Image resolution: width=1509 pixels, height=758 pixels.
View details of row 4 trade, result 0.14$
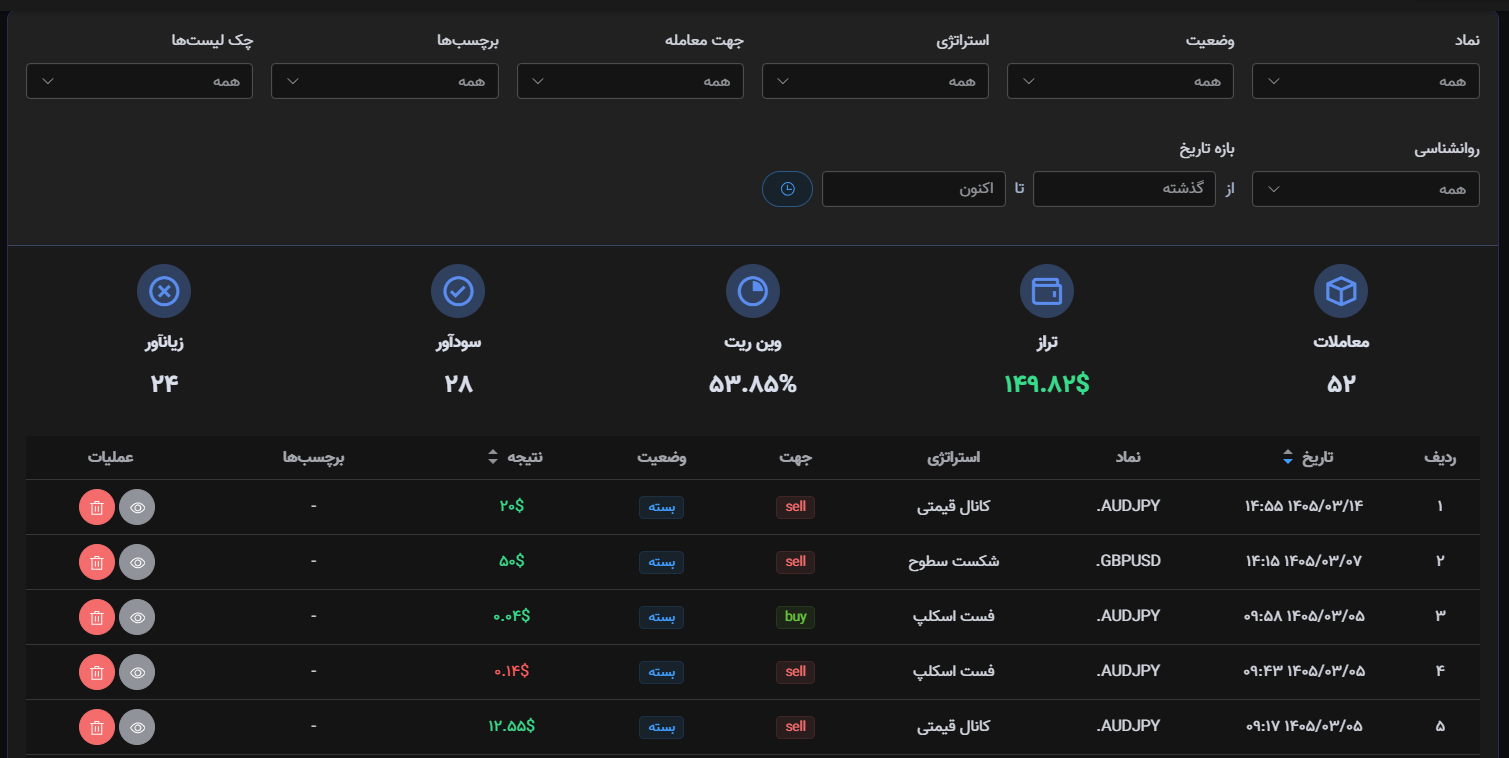(137, 673)
